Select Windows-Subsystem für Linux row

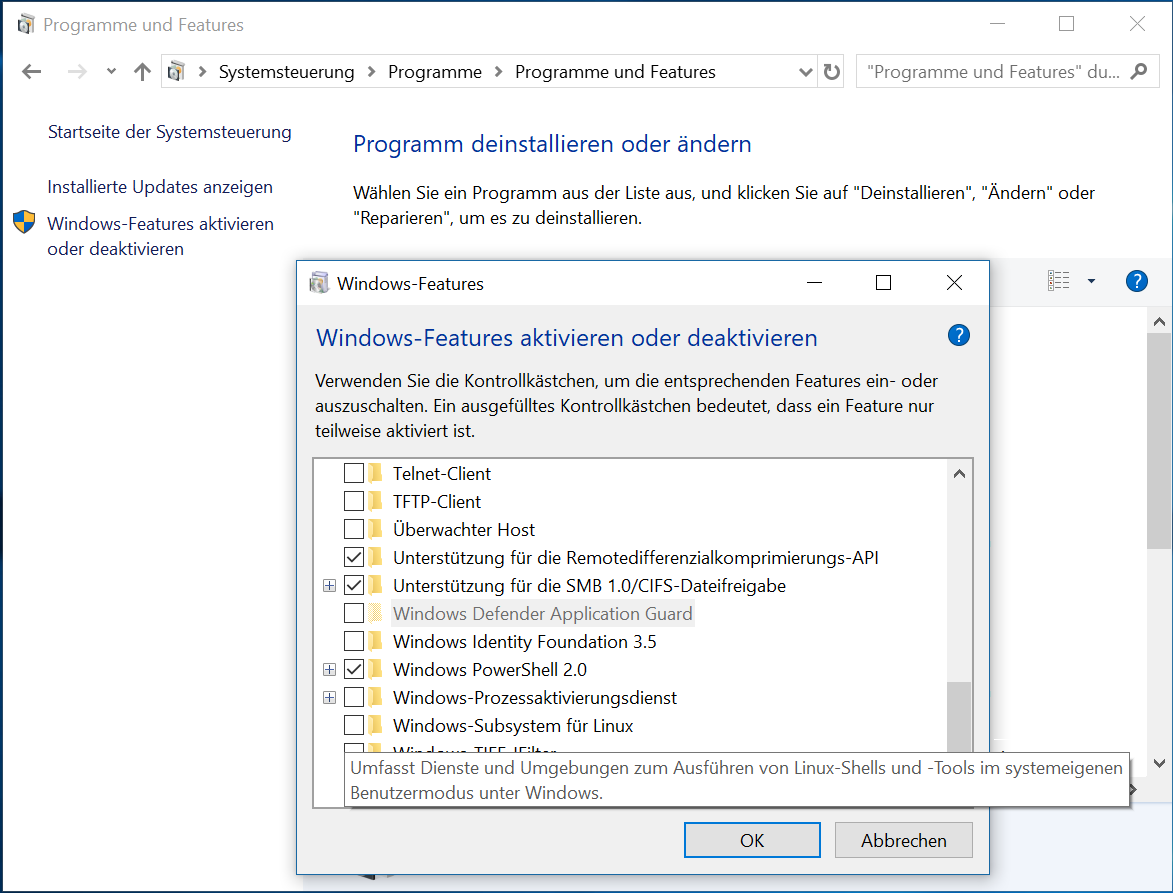coord(513,725)
